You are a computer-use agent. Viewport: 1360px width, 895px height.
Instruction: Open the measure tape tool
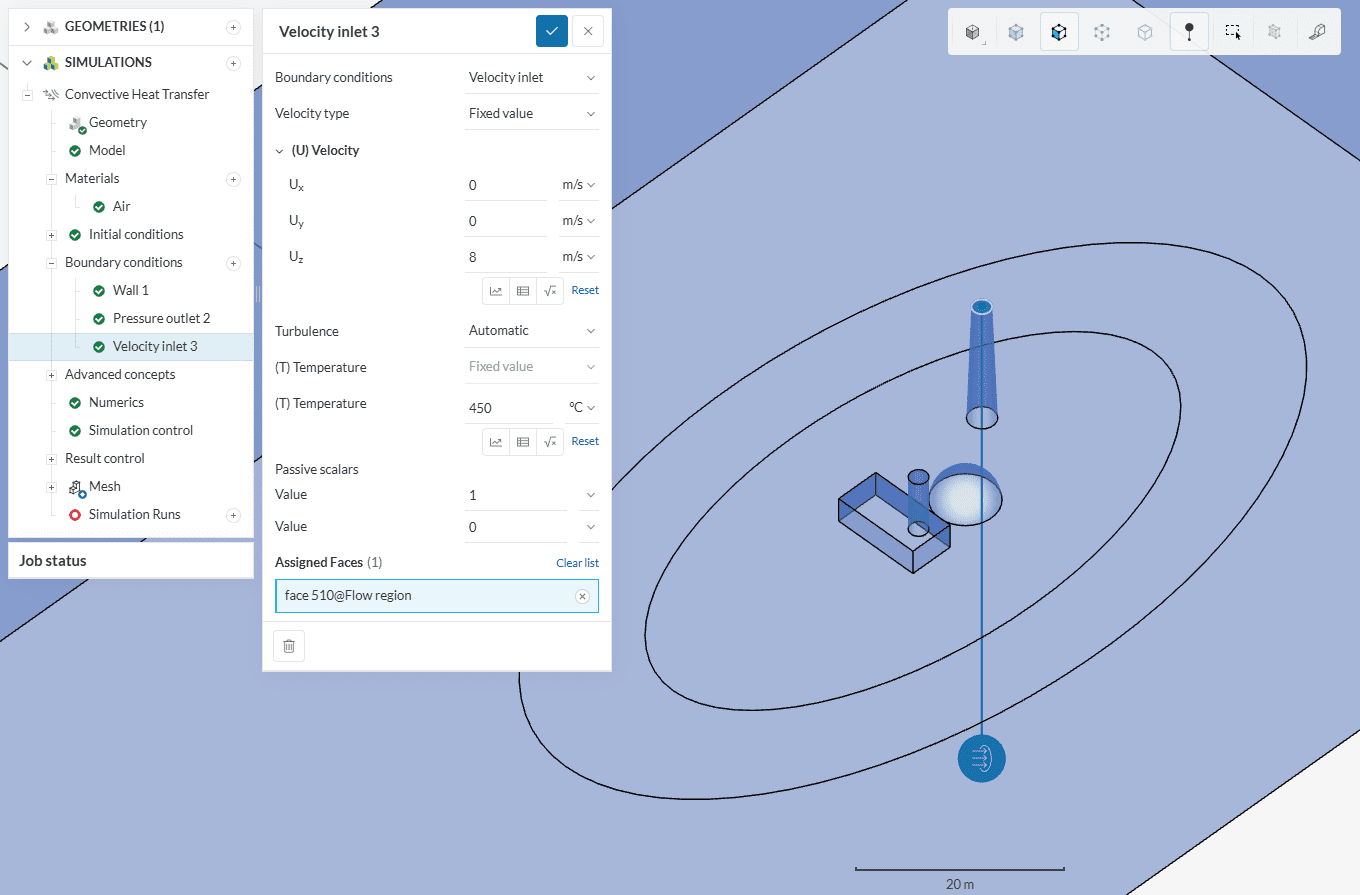point(1317,33)
